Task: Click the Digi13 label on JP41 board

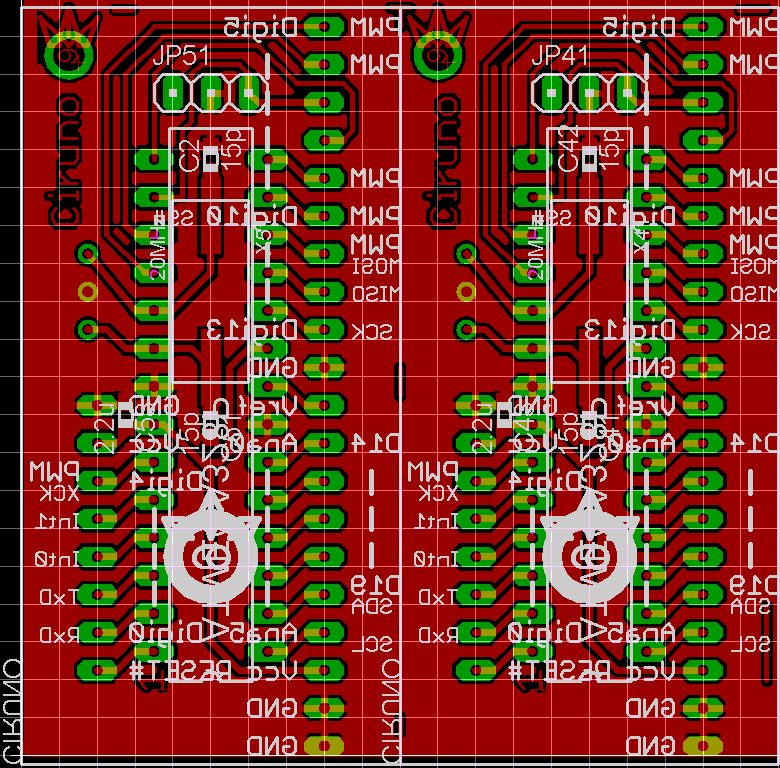Action: click(631, 329)
